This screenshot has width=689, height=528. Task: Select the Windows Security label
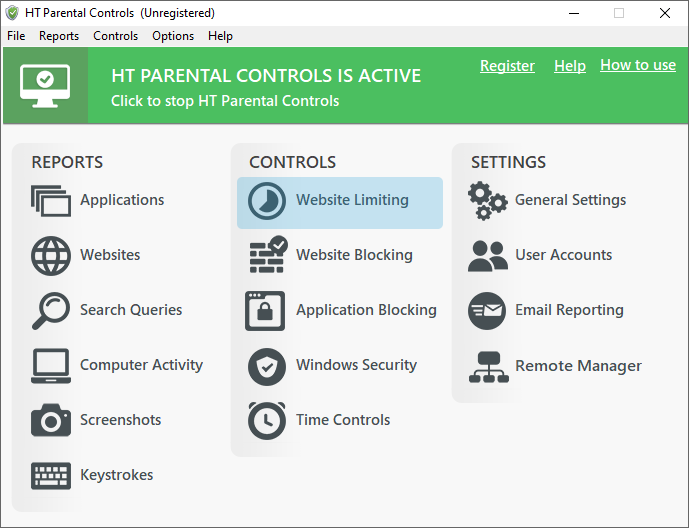pos(356,365)
